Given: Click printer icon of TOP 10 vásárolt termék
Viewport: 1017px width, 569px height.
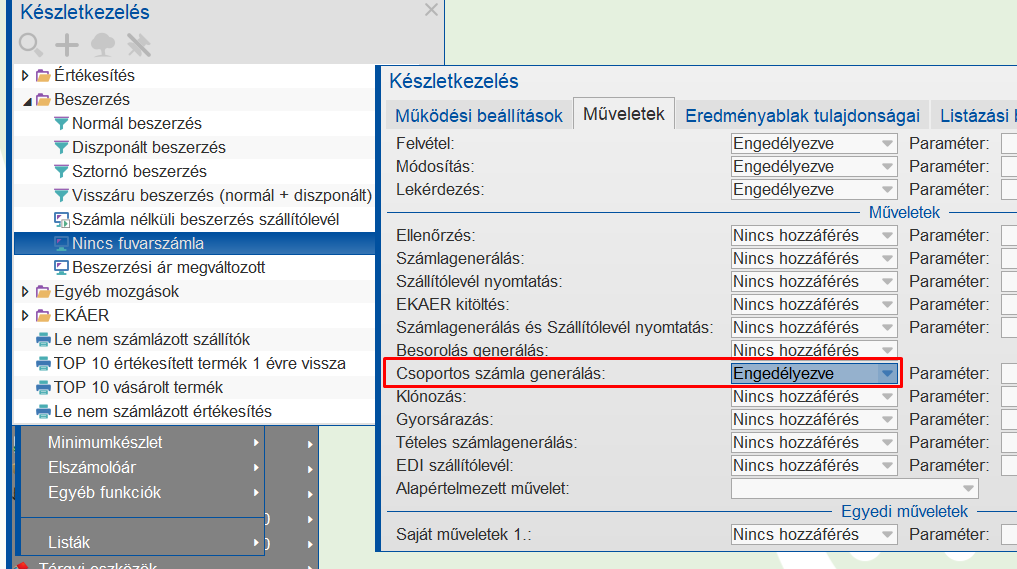Looking at the screenshot, I should (43, 387).
